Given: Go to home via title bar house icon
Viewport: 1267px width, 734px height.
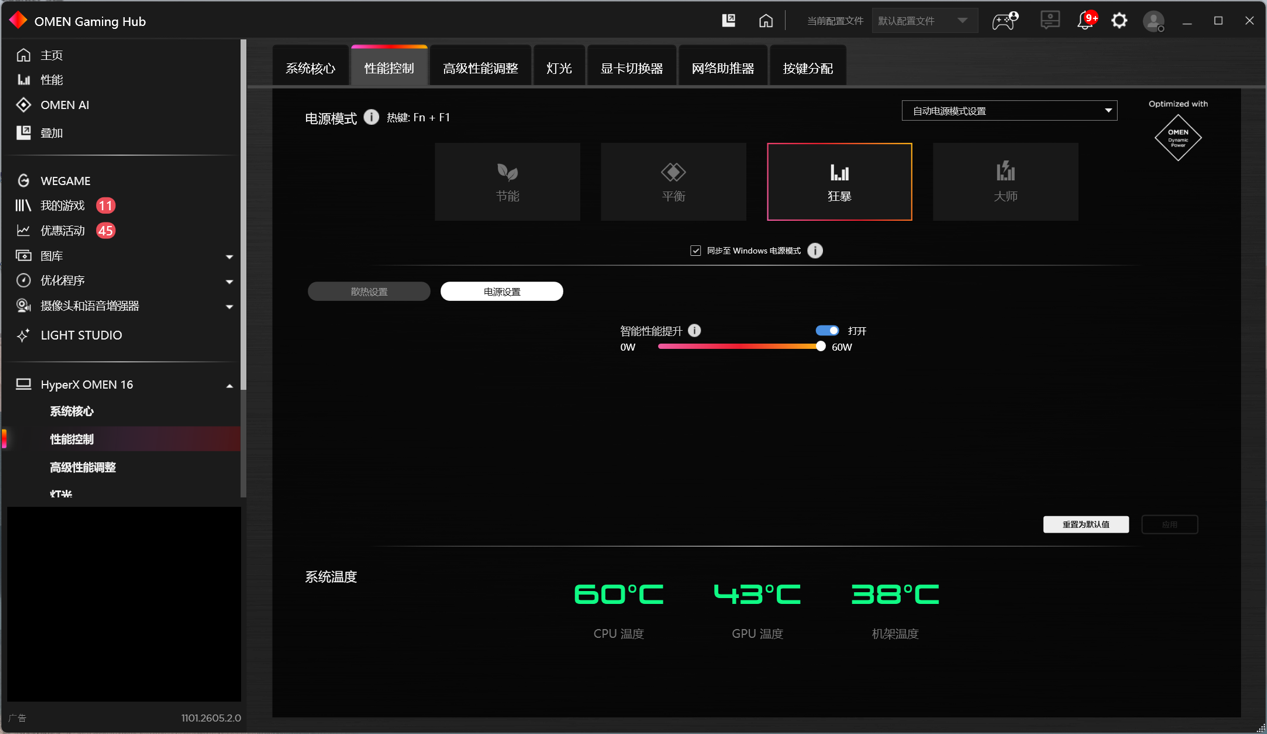Looking at the screenshot, I should (x=766, y=20).
